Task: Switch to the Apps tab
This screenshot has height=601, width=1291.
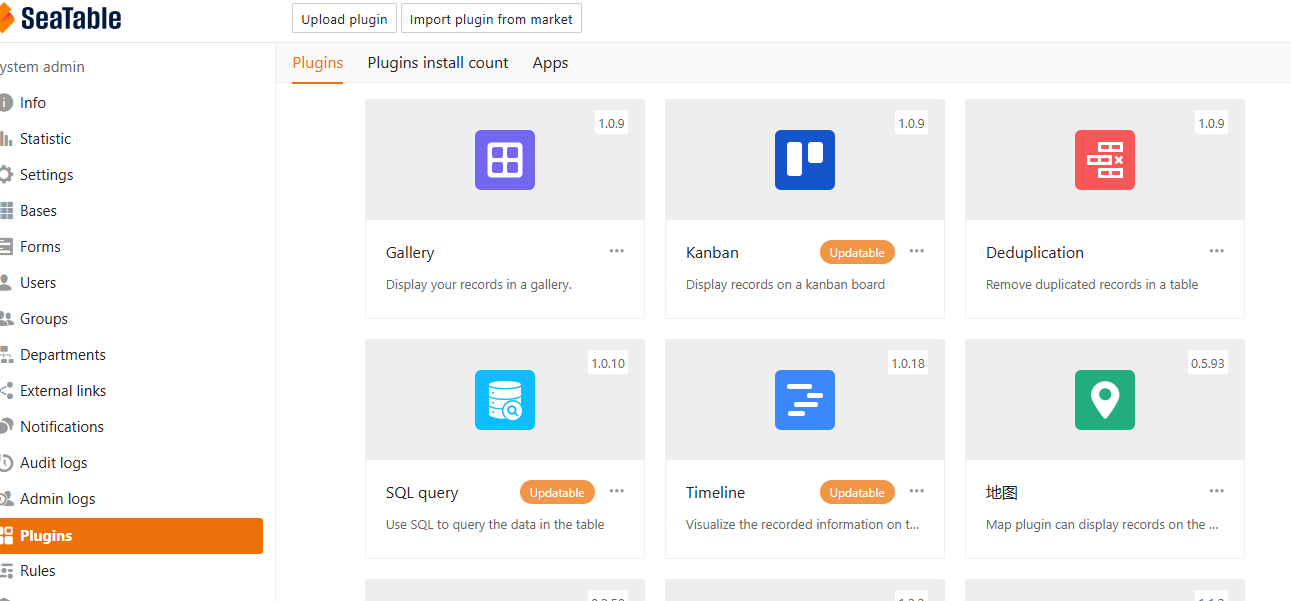Action: pos(550,63)
